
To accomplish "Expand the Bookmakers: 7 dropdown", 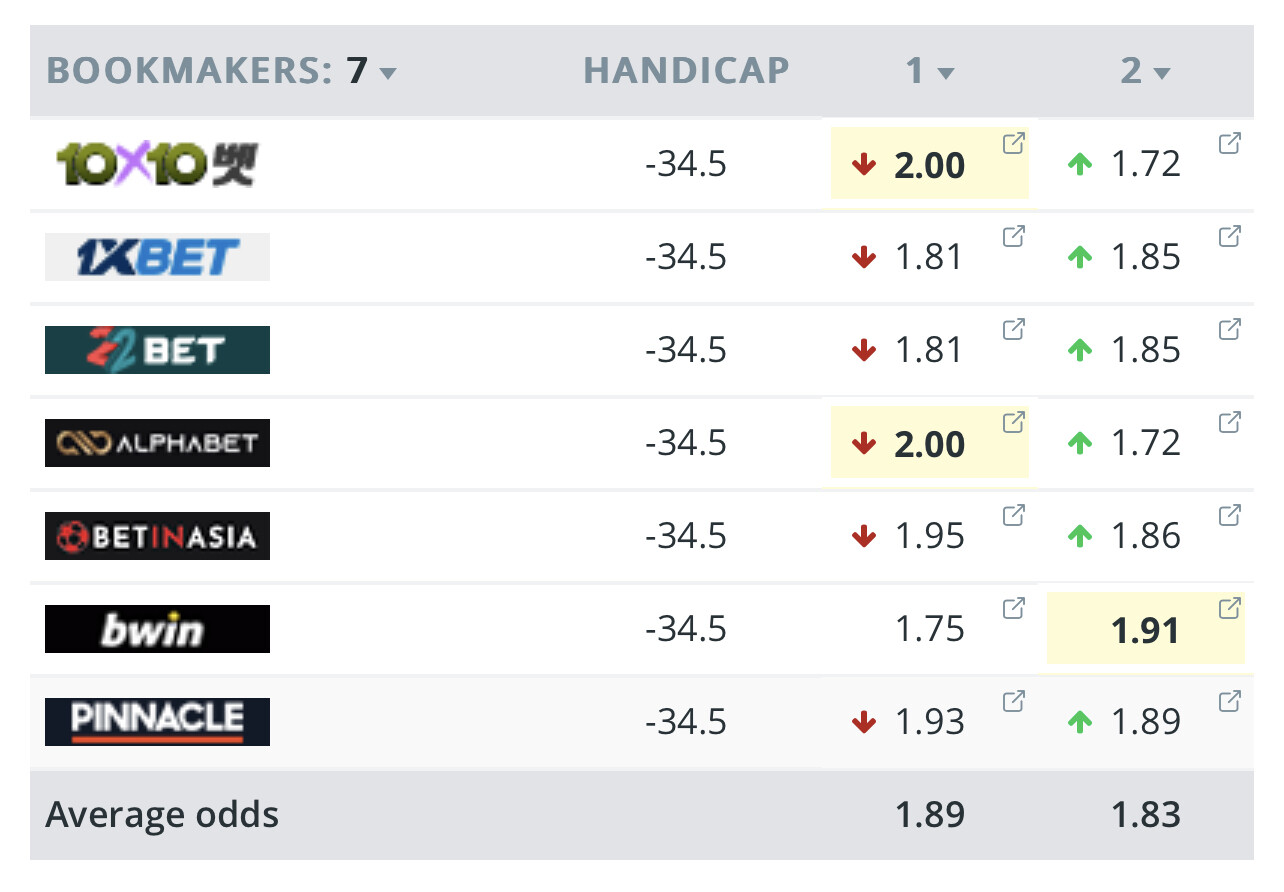I will pos(388,73).
